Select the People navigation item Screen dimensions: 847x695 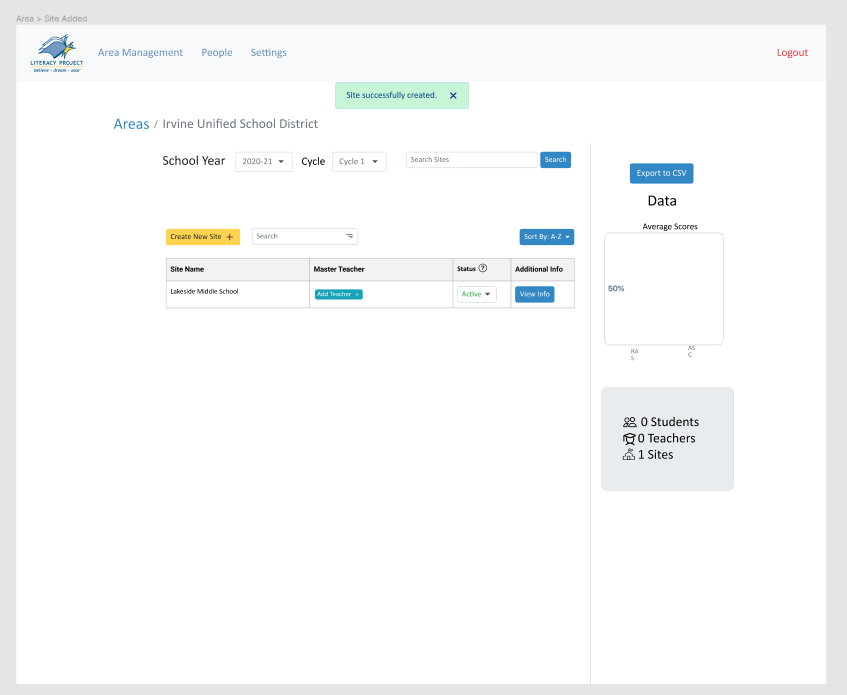(x=216, y=53)
